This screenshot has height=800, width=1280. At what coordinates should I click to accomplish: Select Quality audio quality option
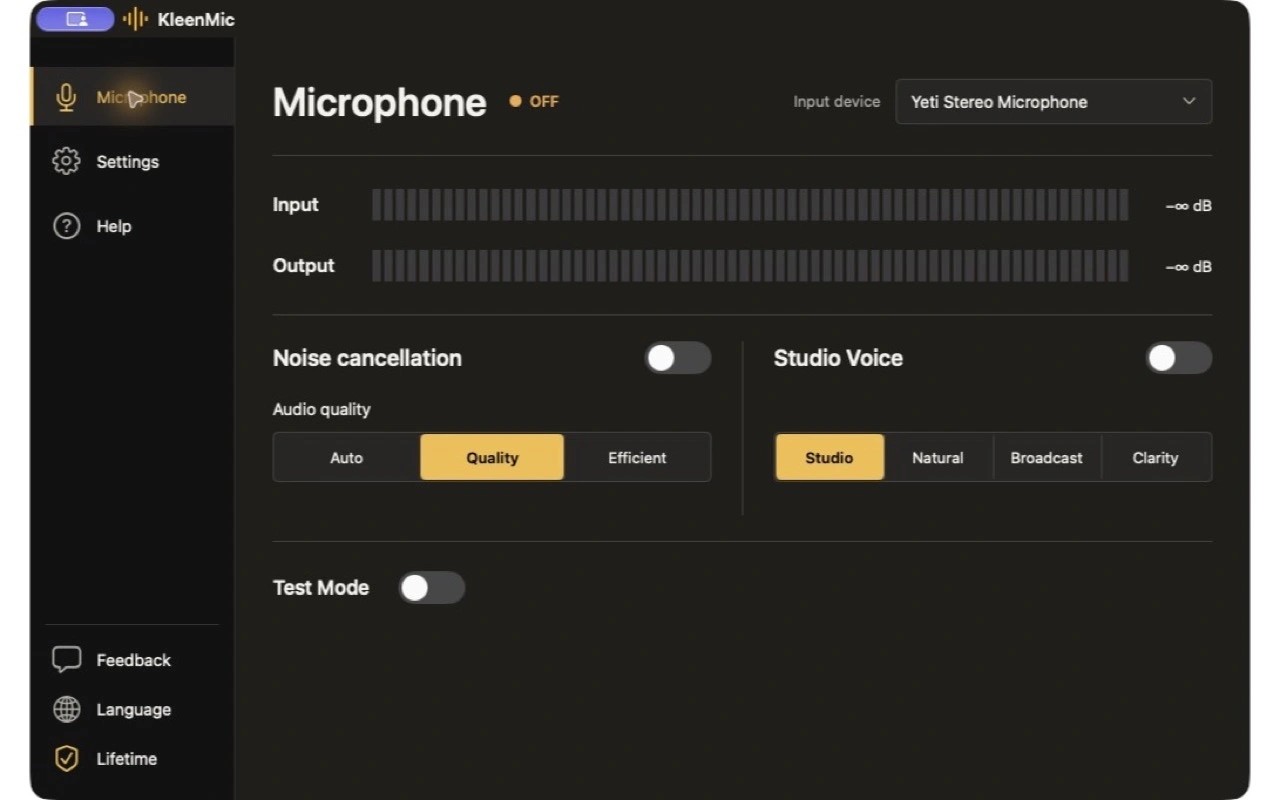click(492, 457)
